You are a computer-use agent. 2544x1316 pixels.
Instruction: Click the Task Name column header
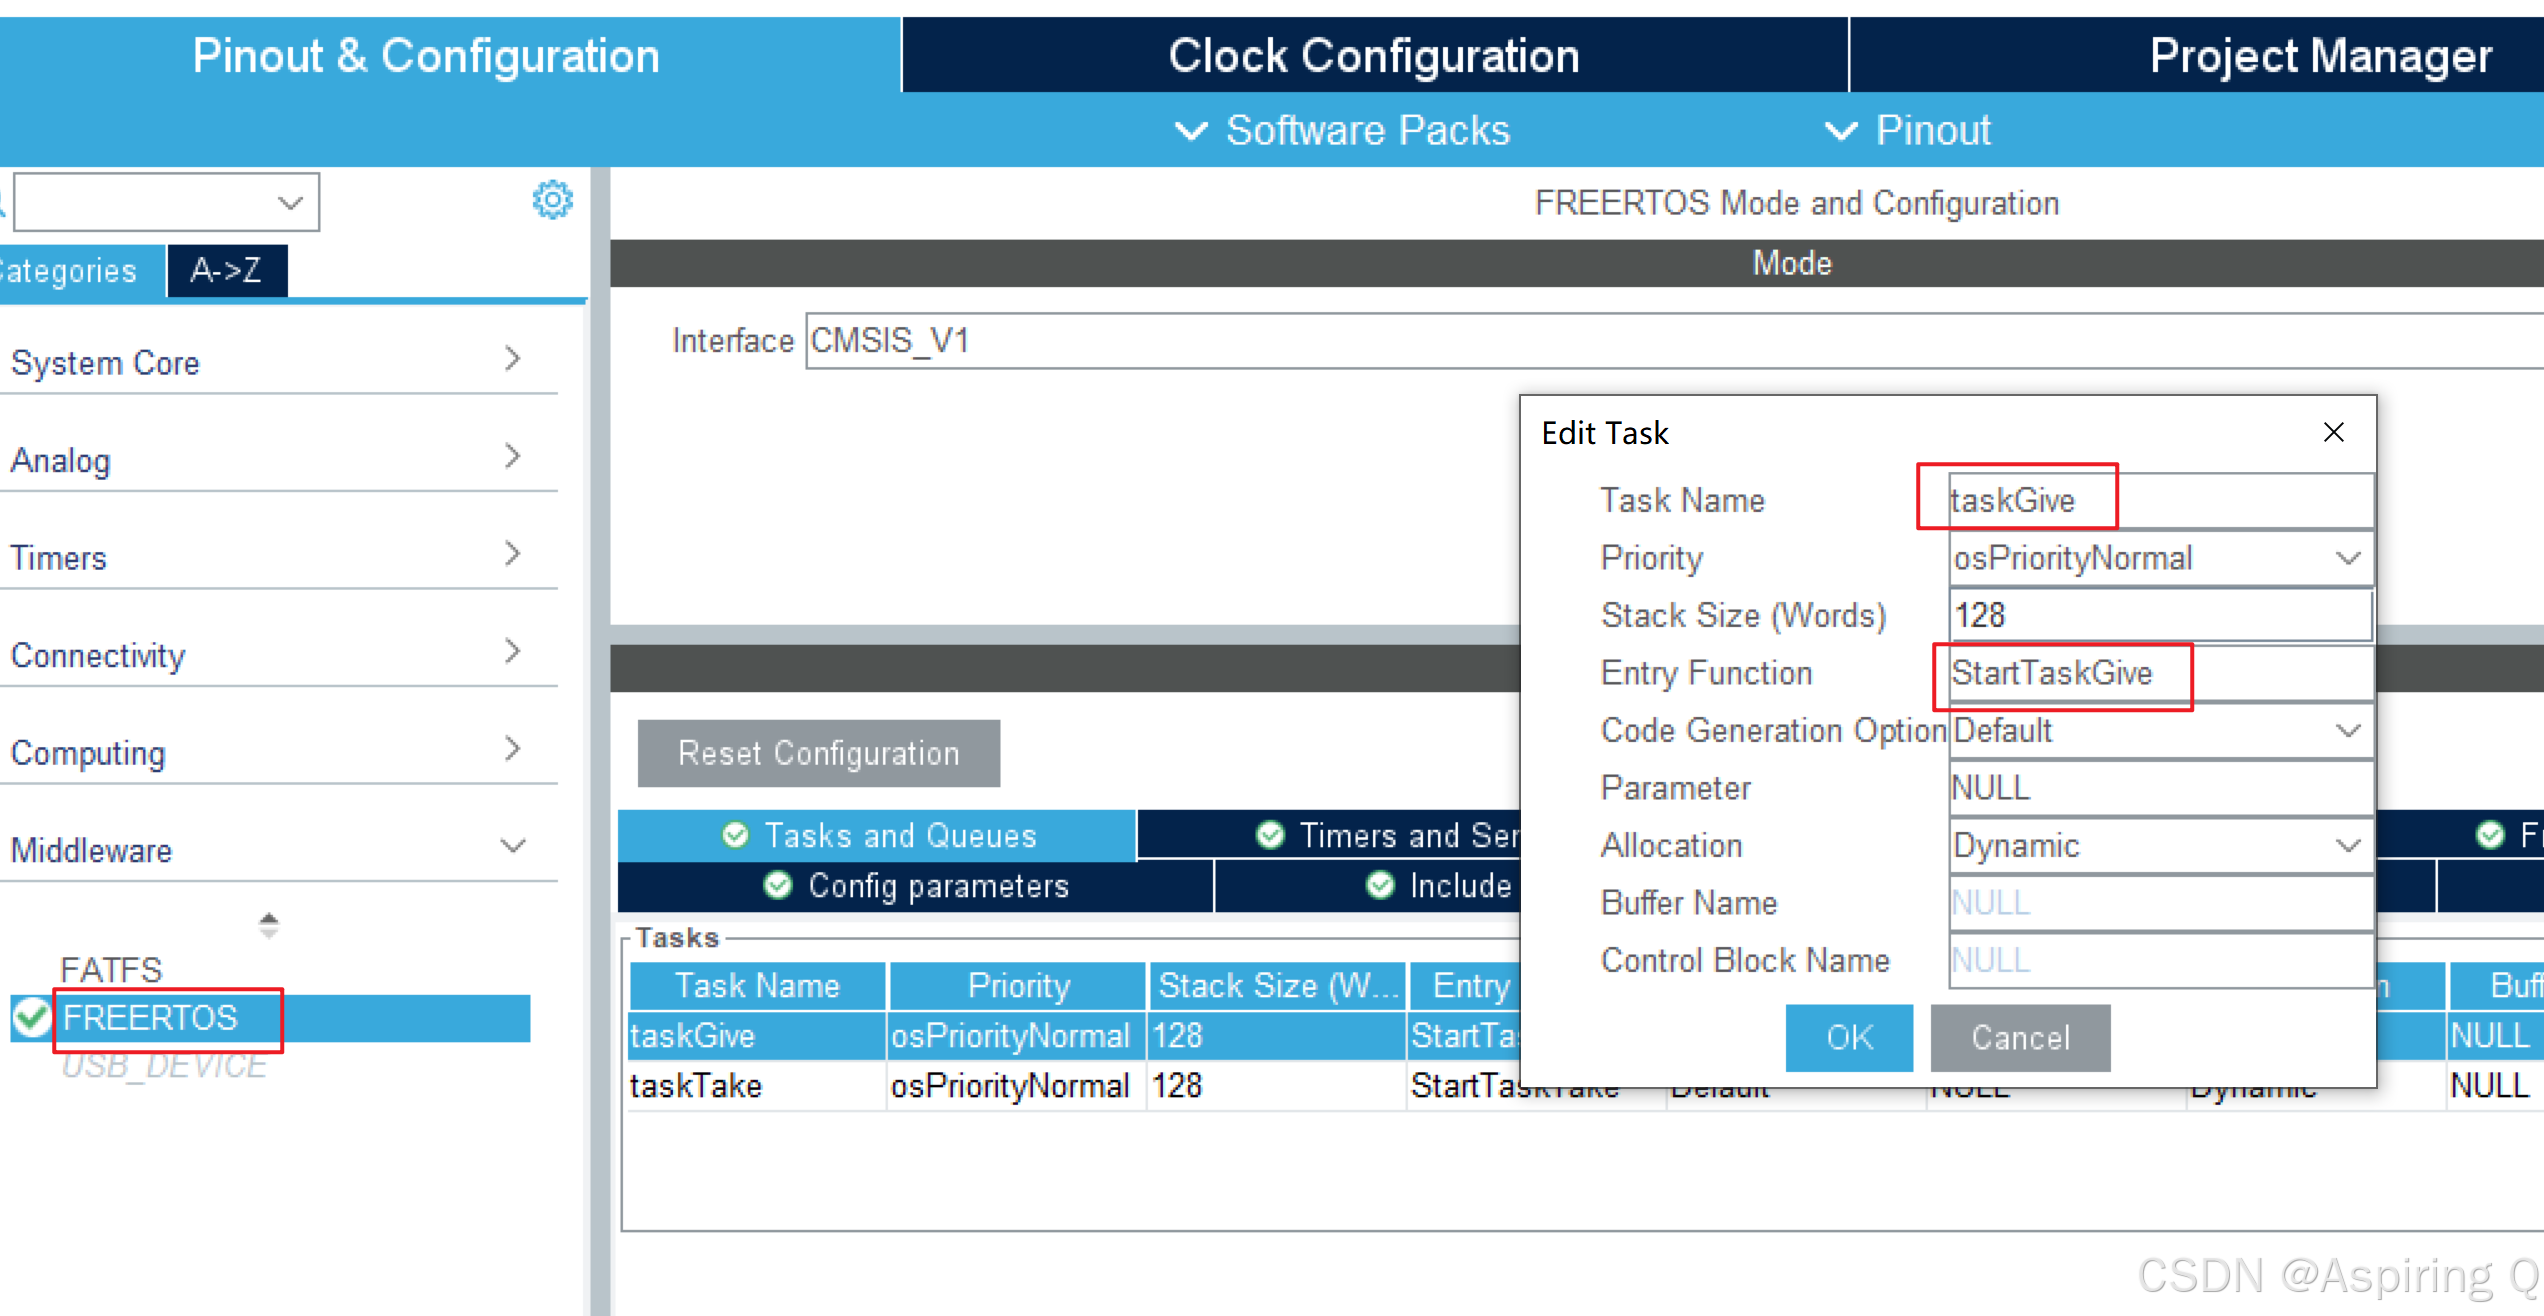click(x=757, y=986)
